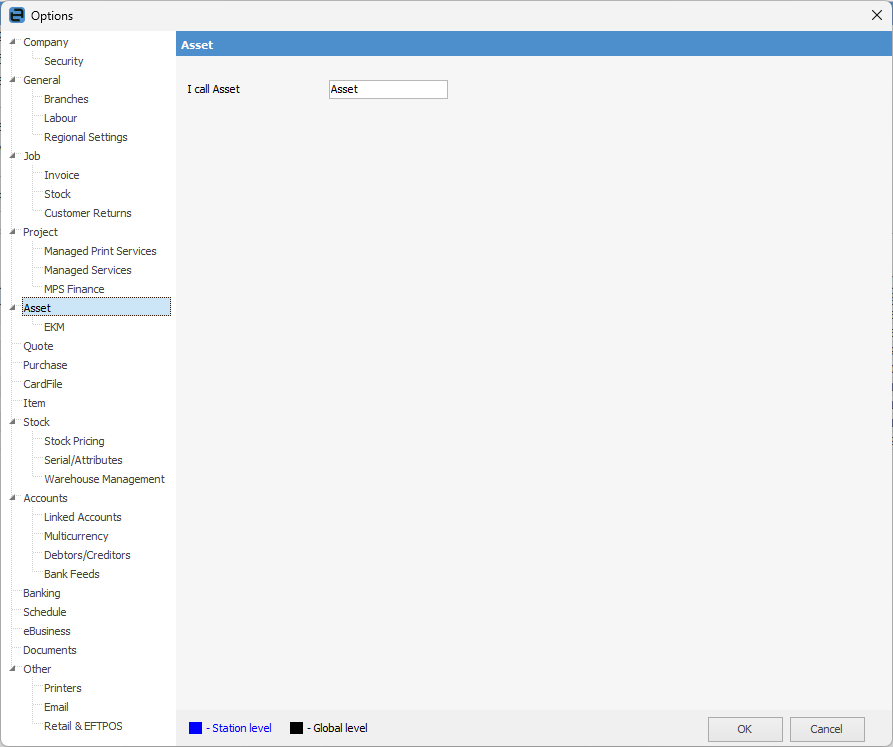
Task: Open Bank Feeds options
Action: click(x=72, y=574)
